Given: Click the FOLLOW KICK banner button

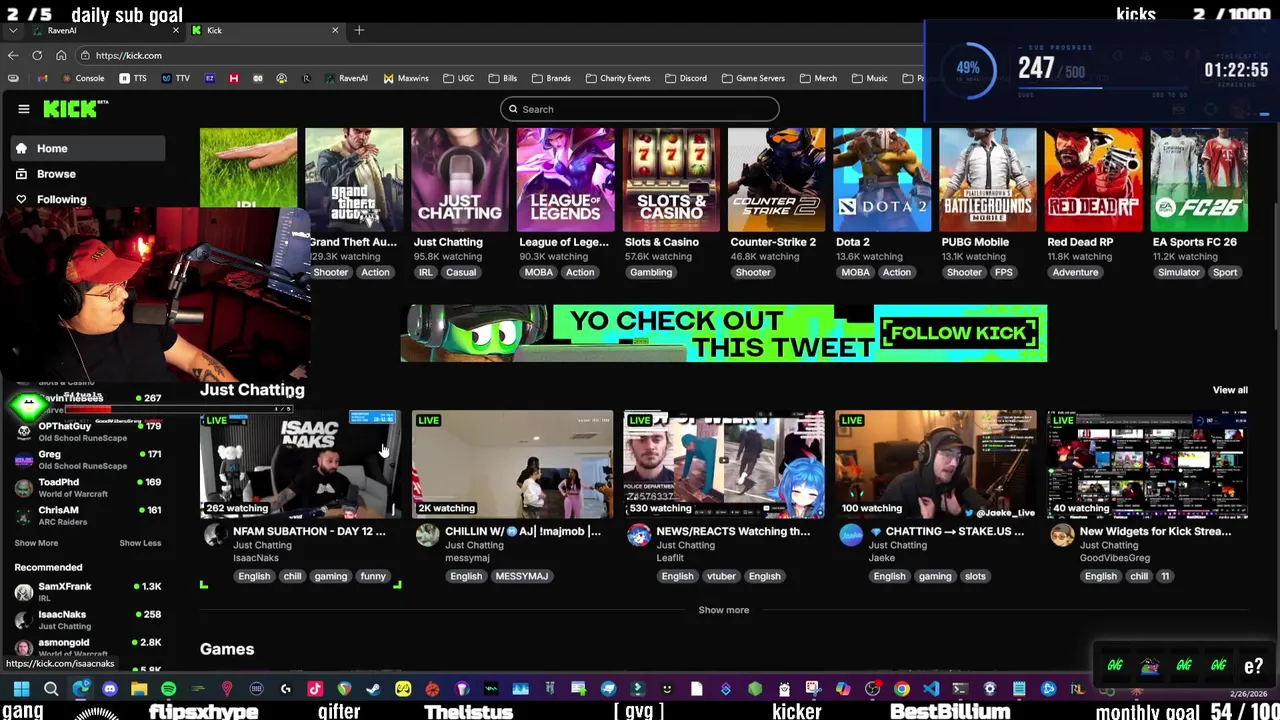Looking at the screenshot, I should pos(960,333).
